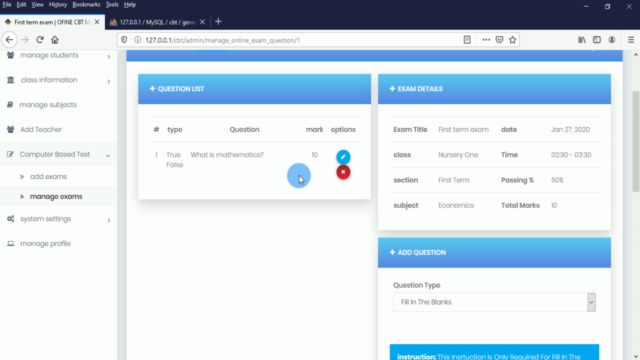640x360 pixels.
Task: Open the manage profile link
Action: pos(45,244)
